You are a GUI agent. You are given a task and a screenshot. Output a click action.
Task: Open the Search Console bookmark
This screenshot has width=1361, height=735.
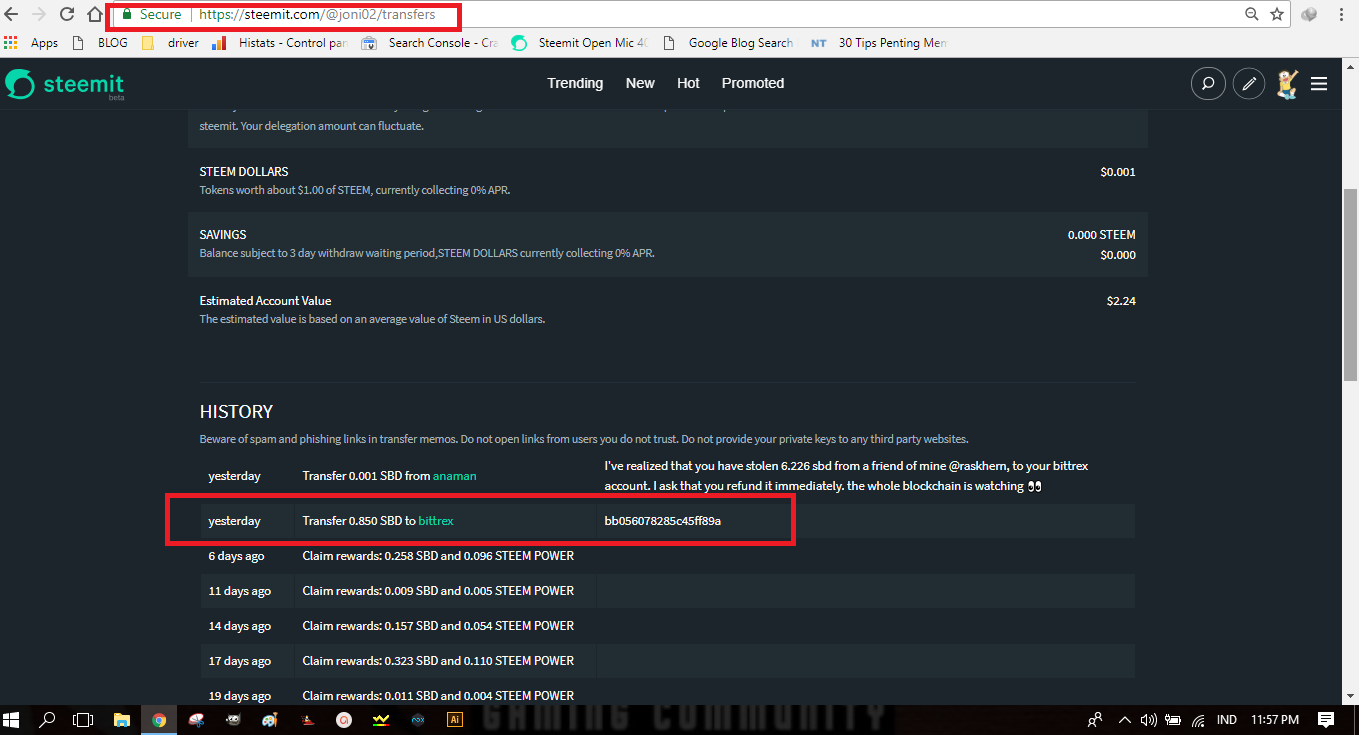point(430,43)
